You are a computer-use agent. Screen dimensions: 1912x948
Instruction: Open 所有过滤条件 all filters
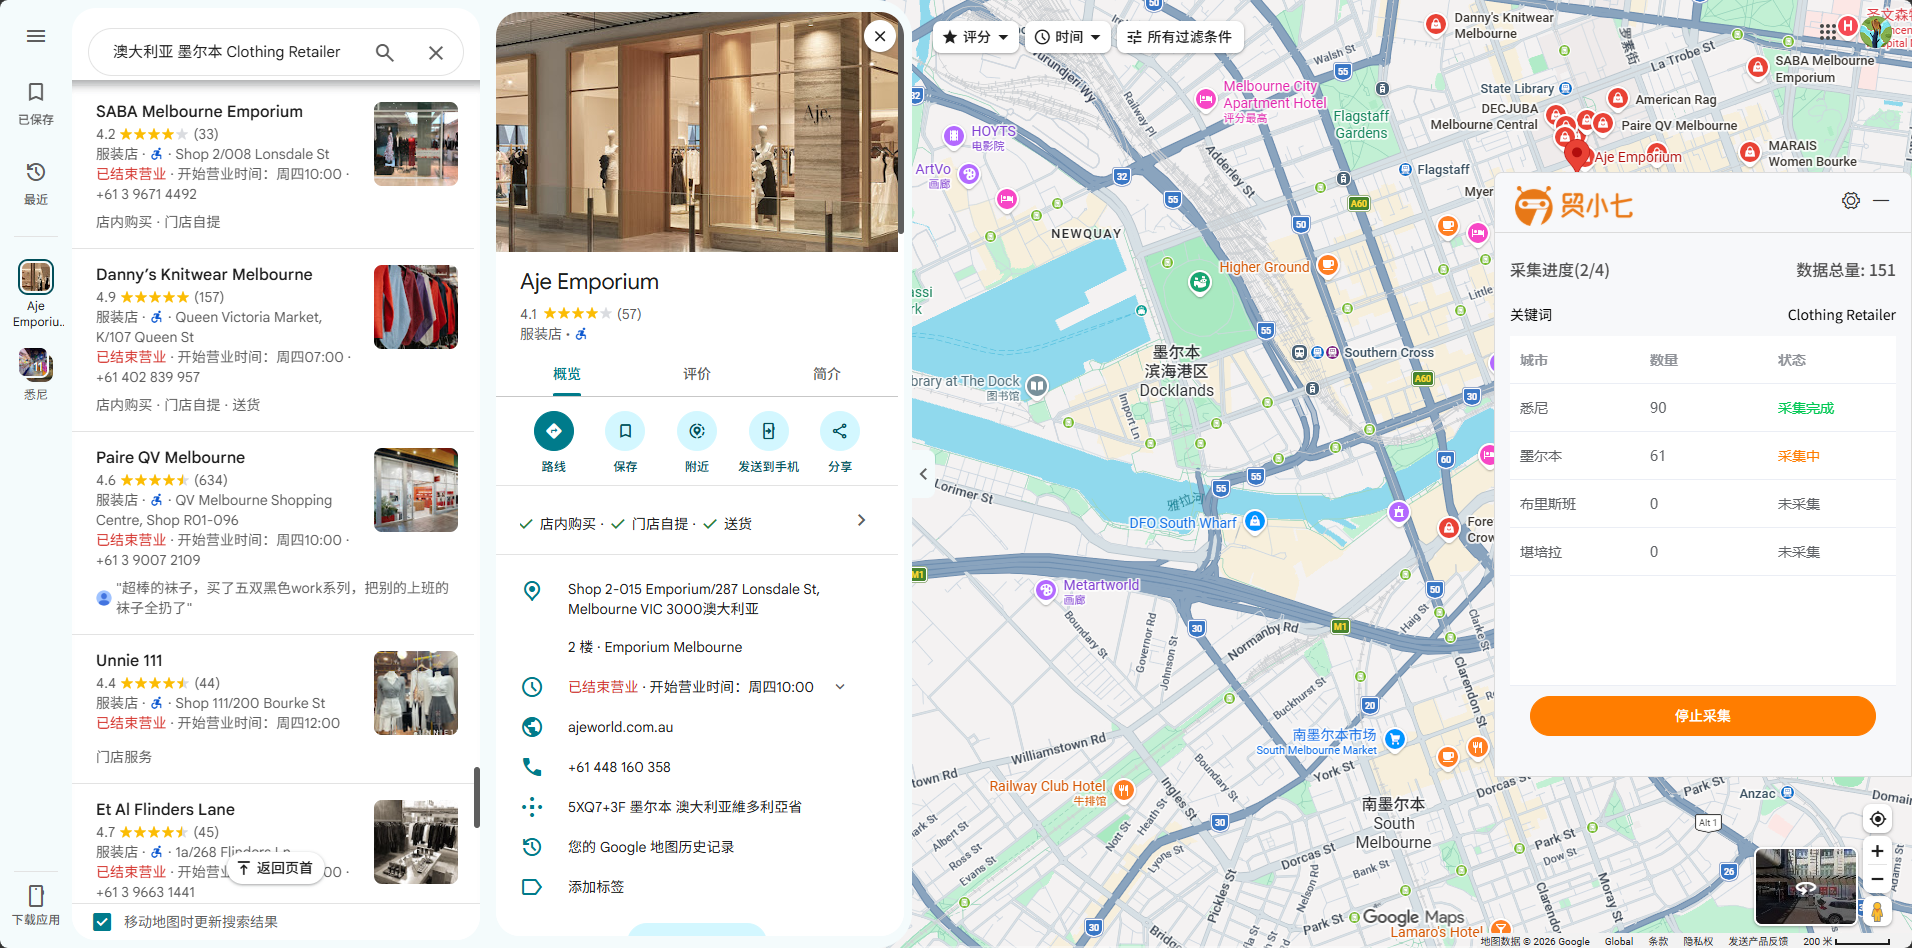(x=1180, y=37)
